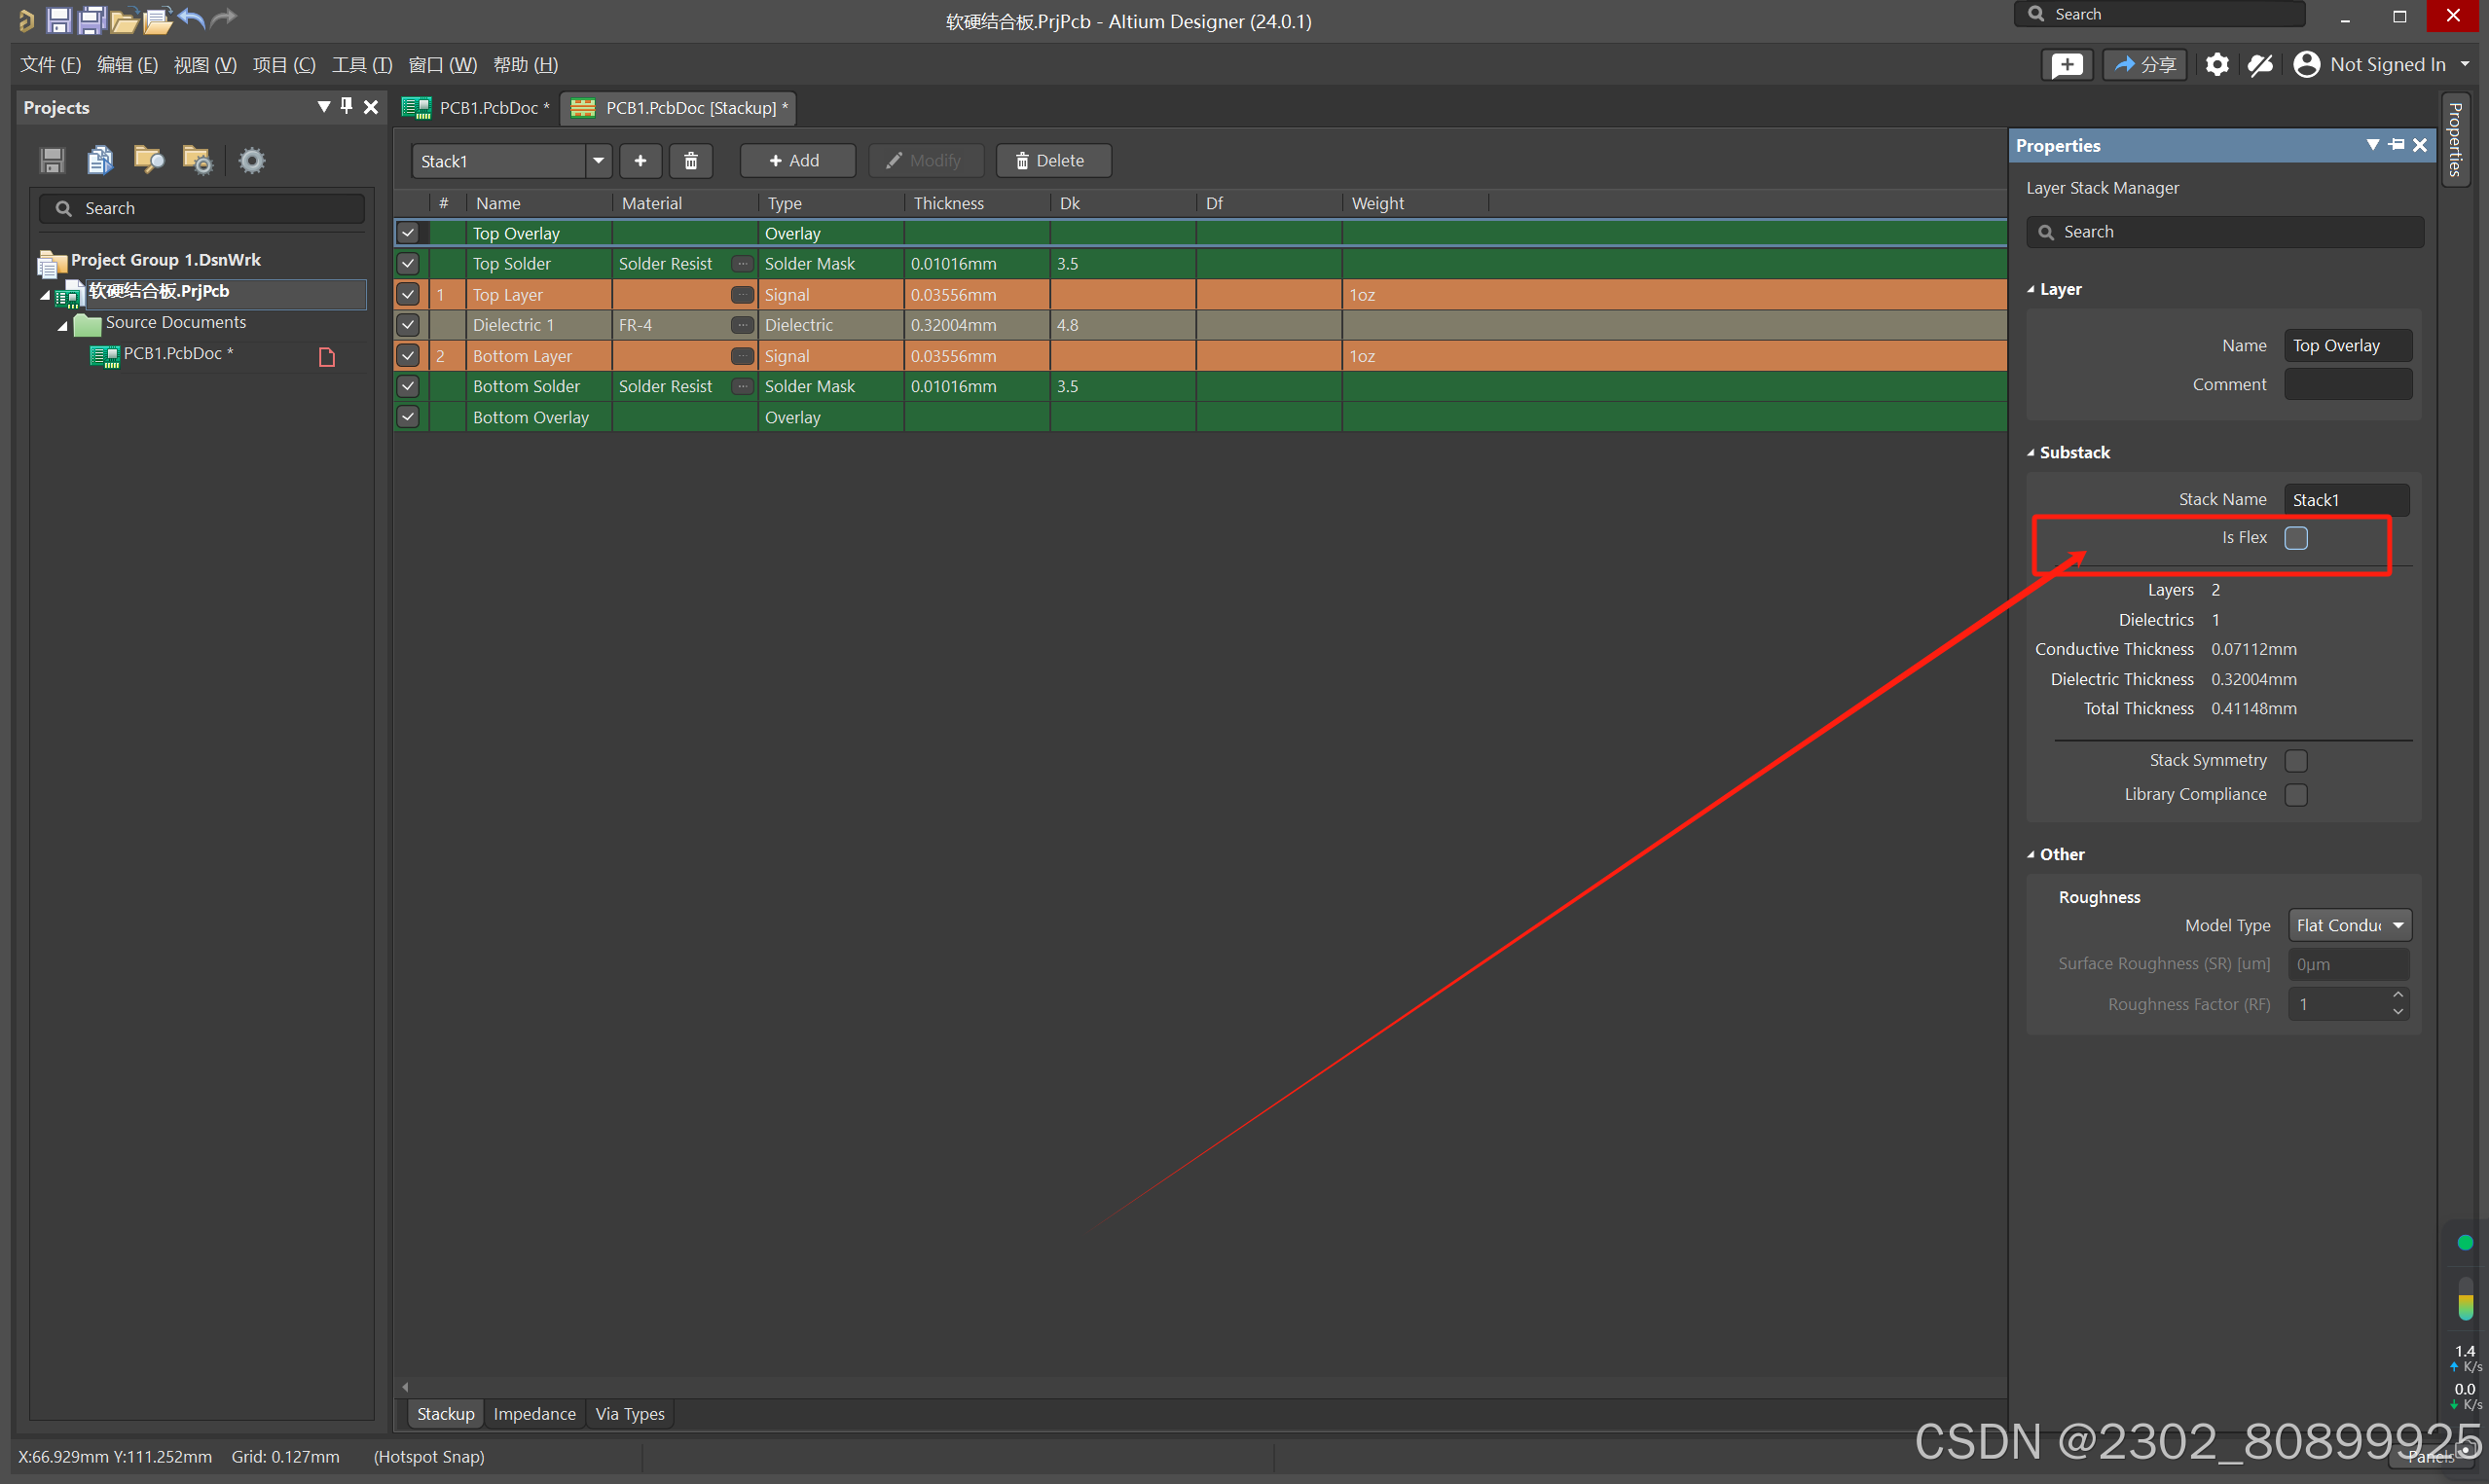This screenshot has width=2489, height=1484.
Task: Enable the Is Flex checkbox
Action: tap(2296, 538)
